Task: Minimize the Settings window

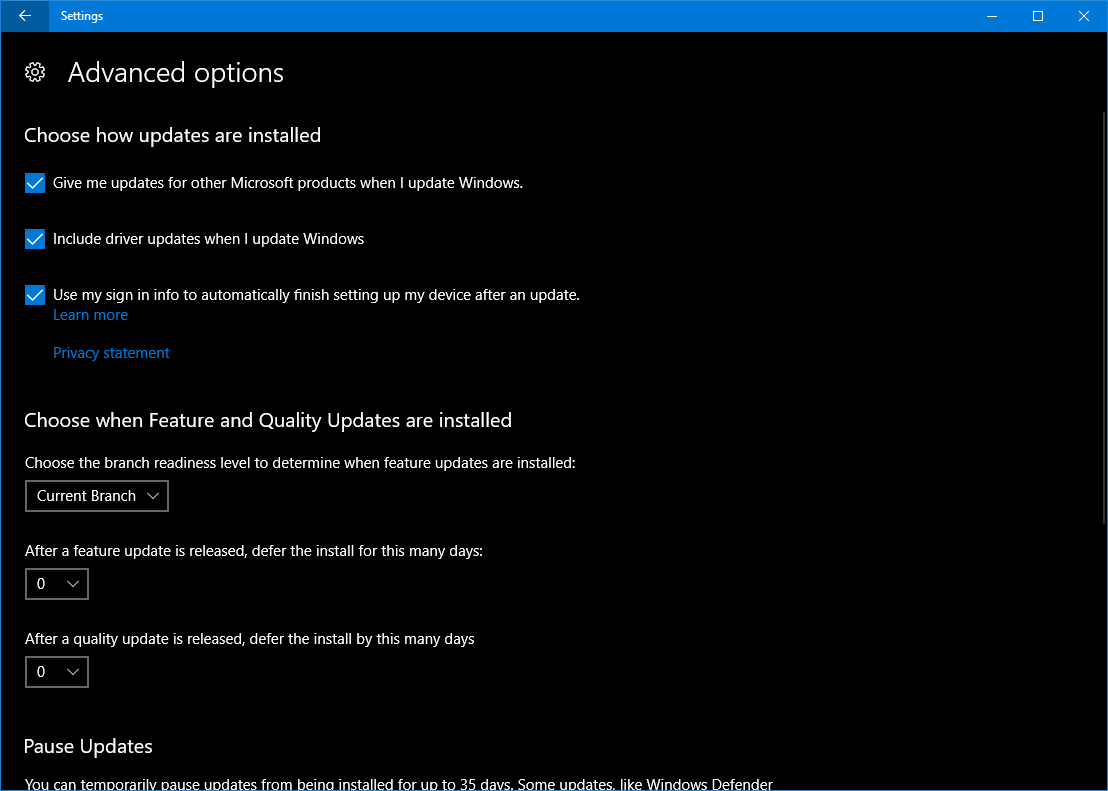Action: point(991,16)
